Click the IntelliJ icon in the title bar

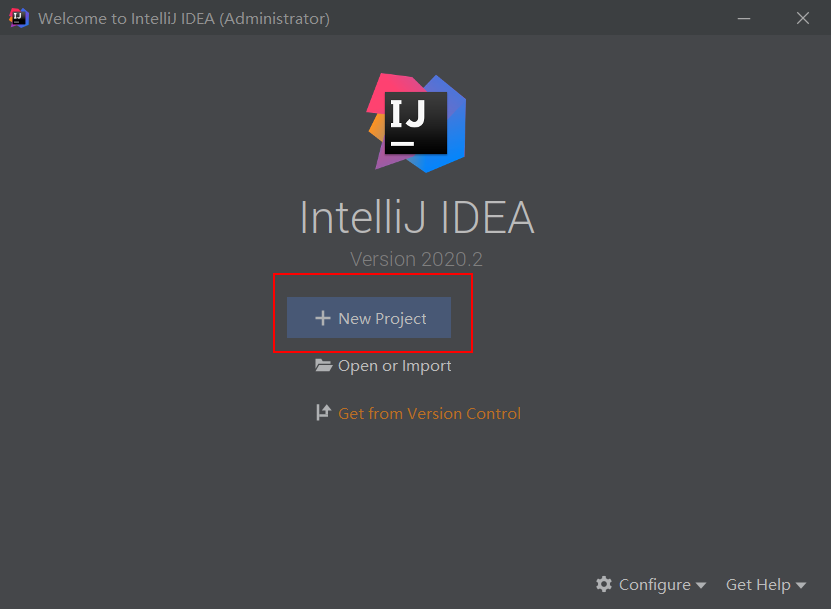[x=18, y=18]
